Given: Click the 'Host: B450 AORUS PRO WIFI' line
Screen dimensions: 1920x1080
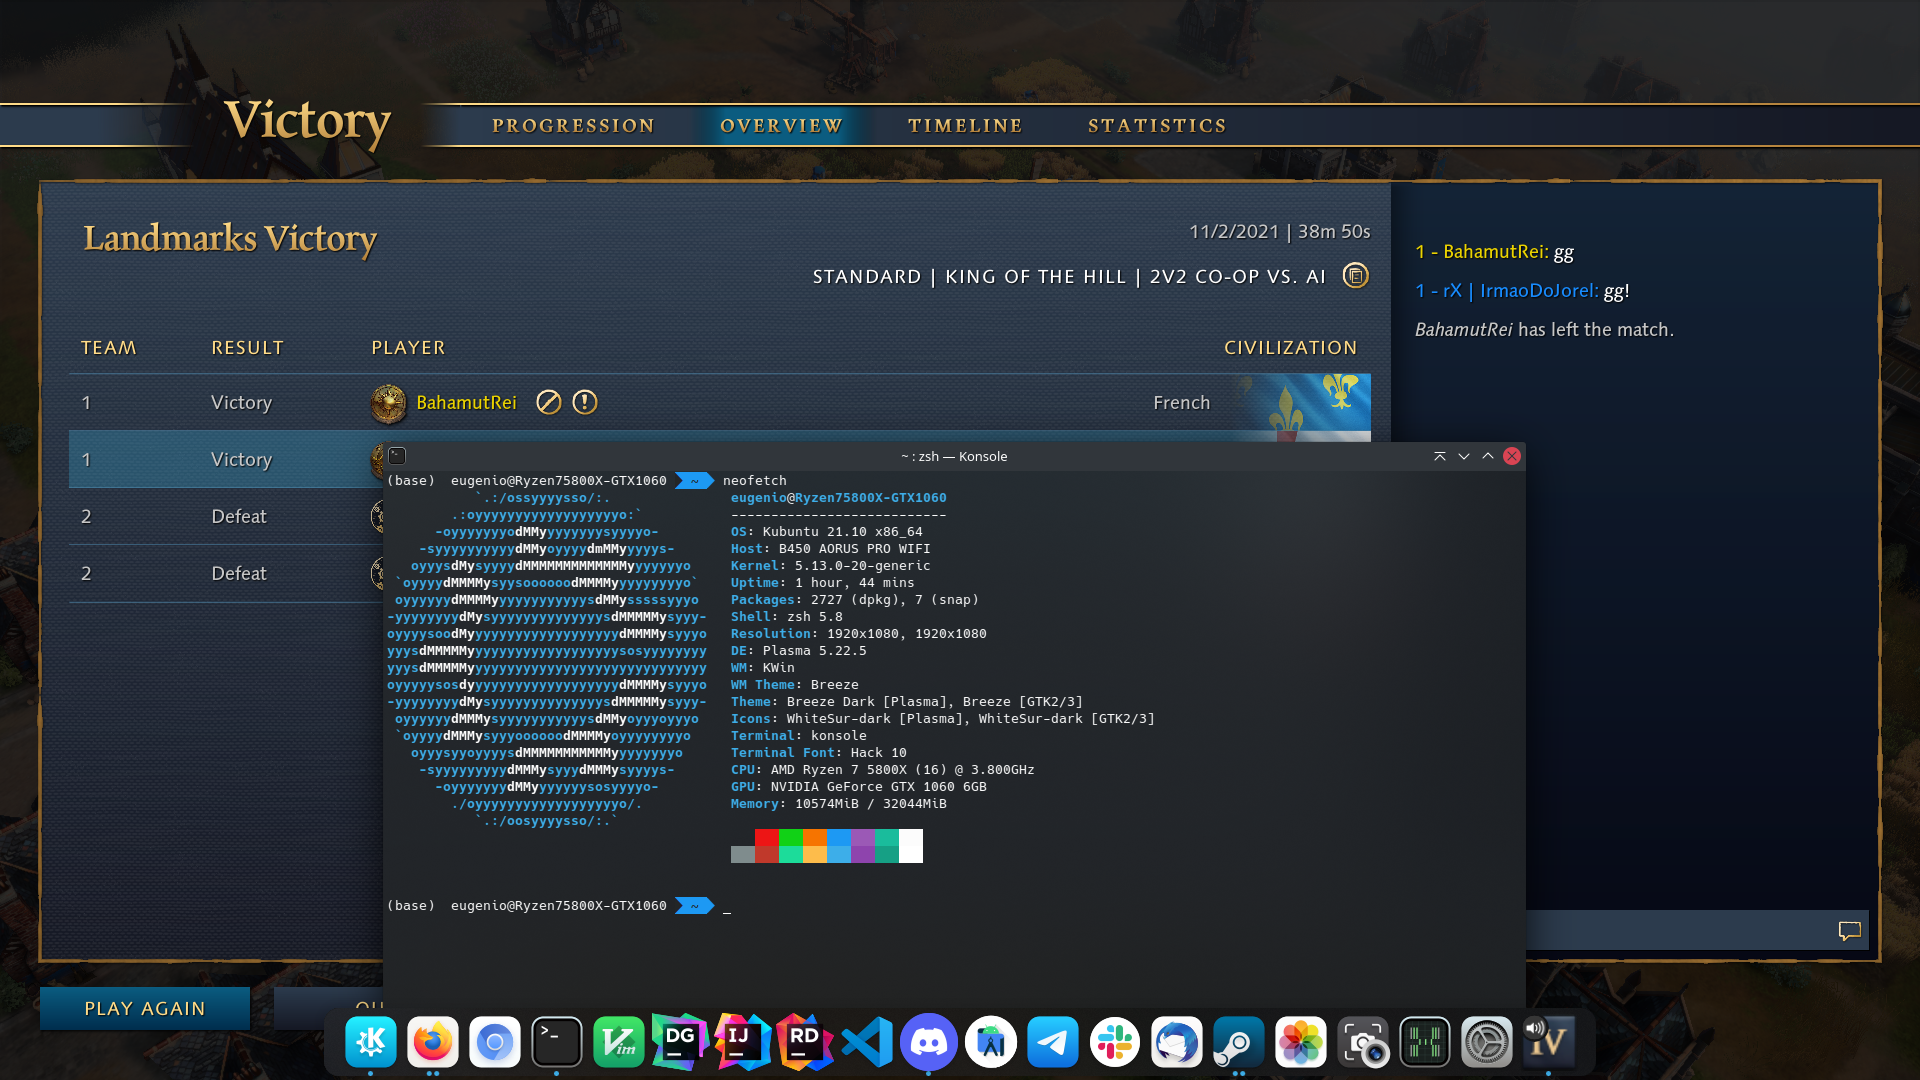Looking at the screenshot, I should pyautogui.click(x=830, y=549).
